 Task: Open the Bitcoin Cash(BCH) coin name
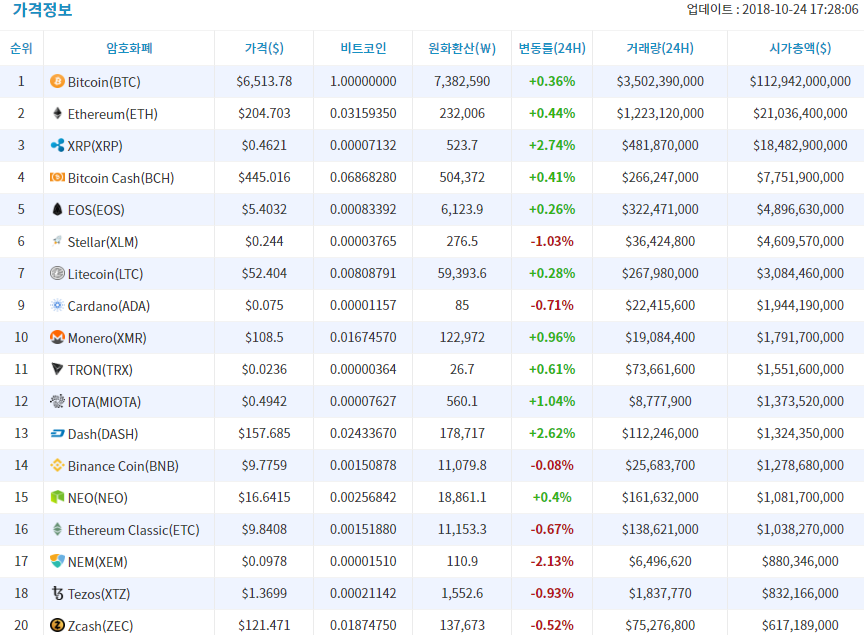point(121,178)
